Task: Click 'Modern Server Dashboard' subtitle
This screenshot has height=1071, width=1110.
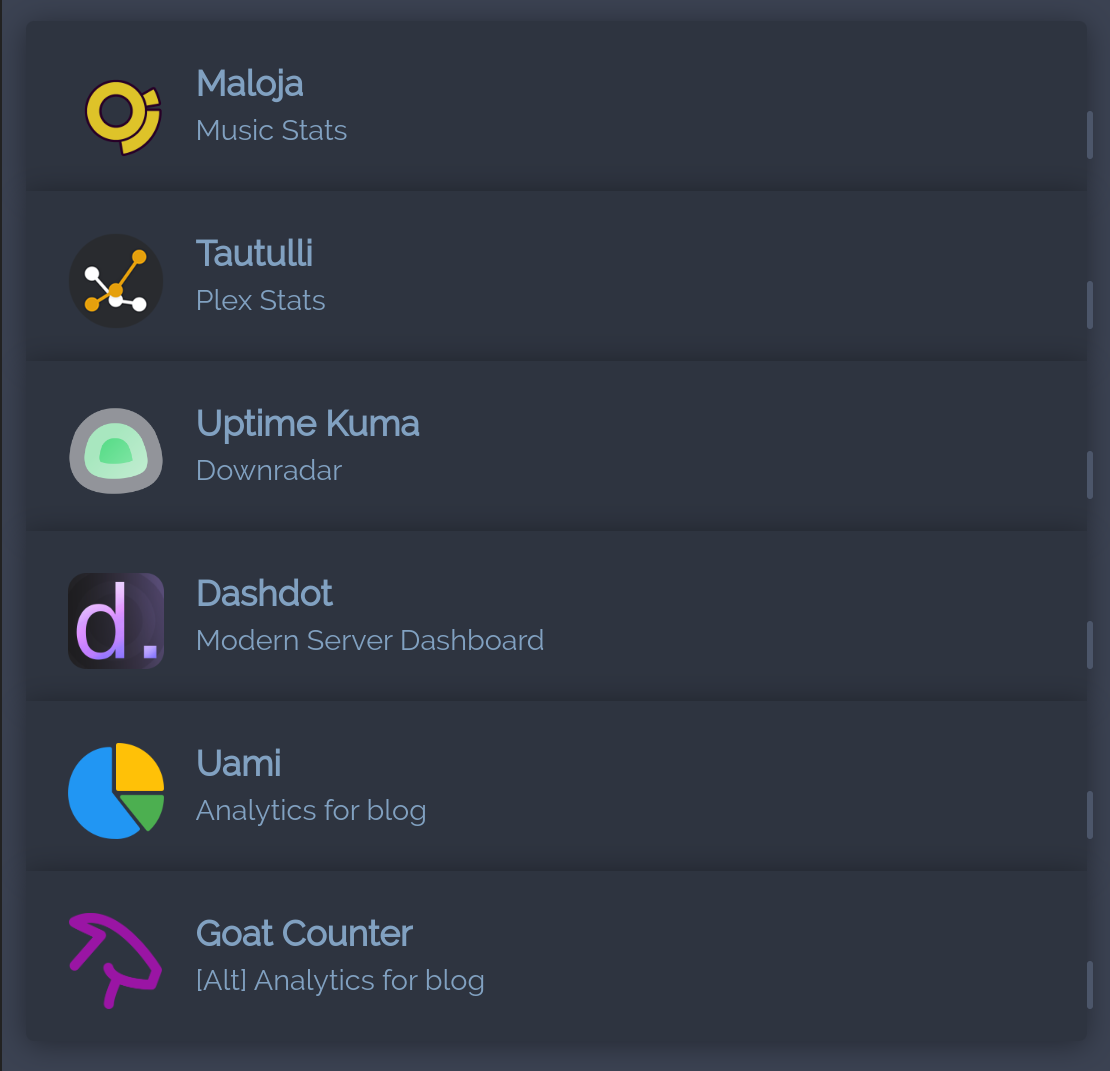Action: pyautogui.click(x=369, y=641)
